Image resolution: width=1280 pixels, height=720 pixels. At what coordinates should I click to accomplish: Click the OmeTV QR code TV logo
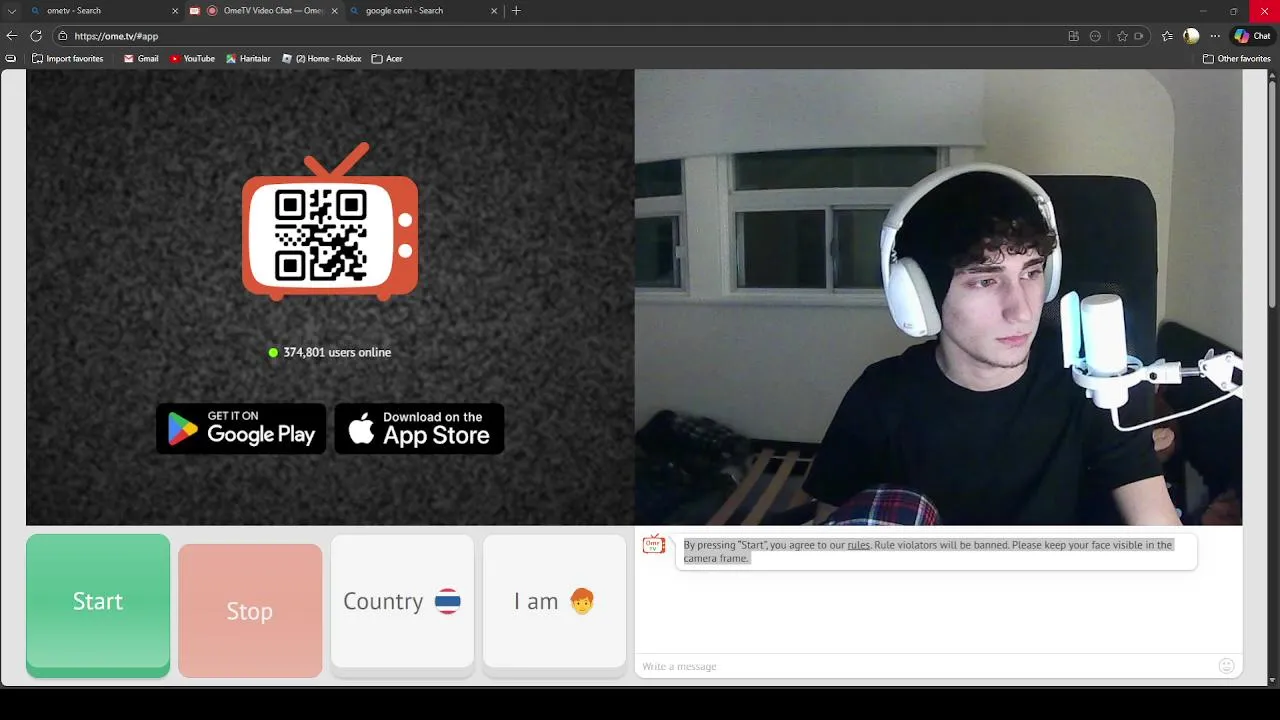(330, 222)
